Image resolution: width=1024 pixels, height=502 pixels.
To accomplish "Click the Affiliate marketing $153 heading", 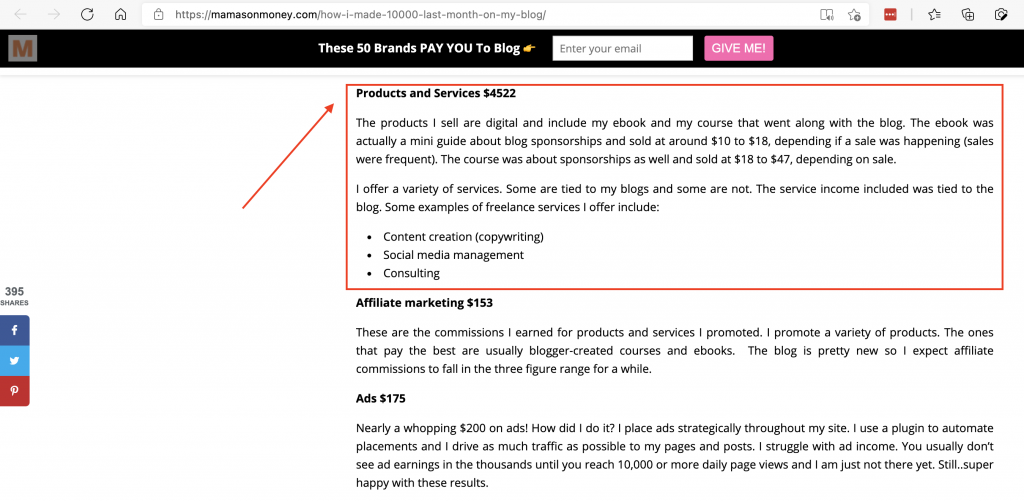I will [424, 302].
